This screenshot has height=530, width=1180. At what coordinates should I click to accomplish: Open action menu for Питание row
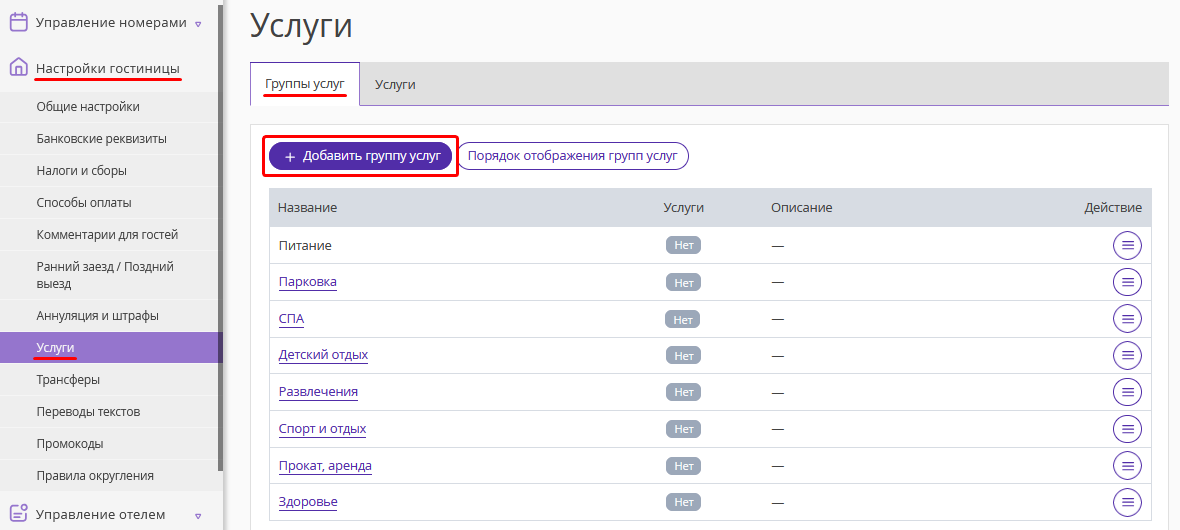pos(1127,245)
